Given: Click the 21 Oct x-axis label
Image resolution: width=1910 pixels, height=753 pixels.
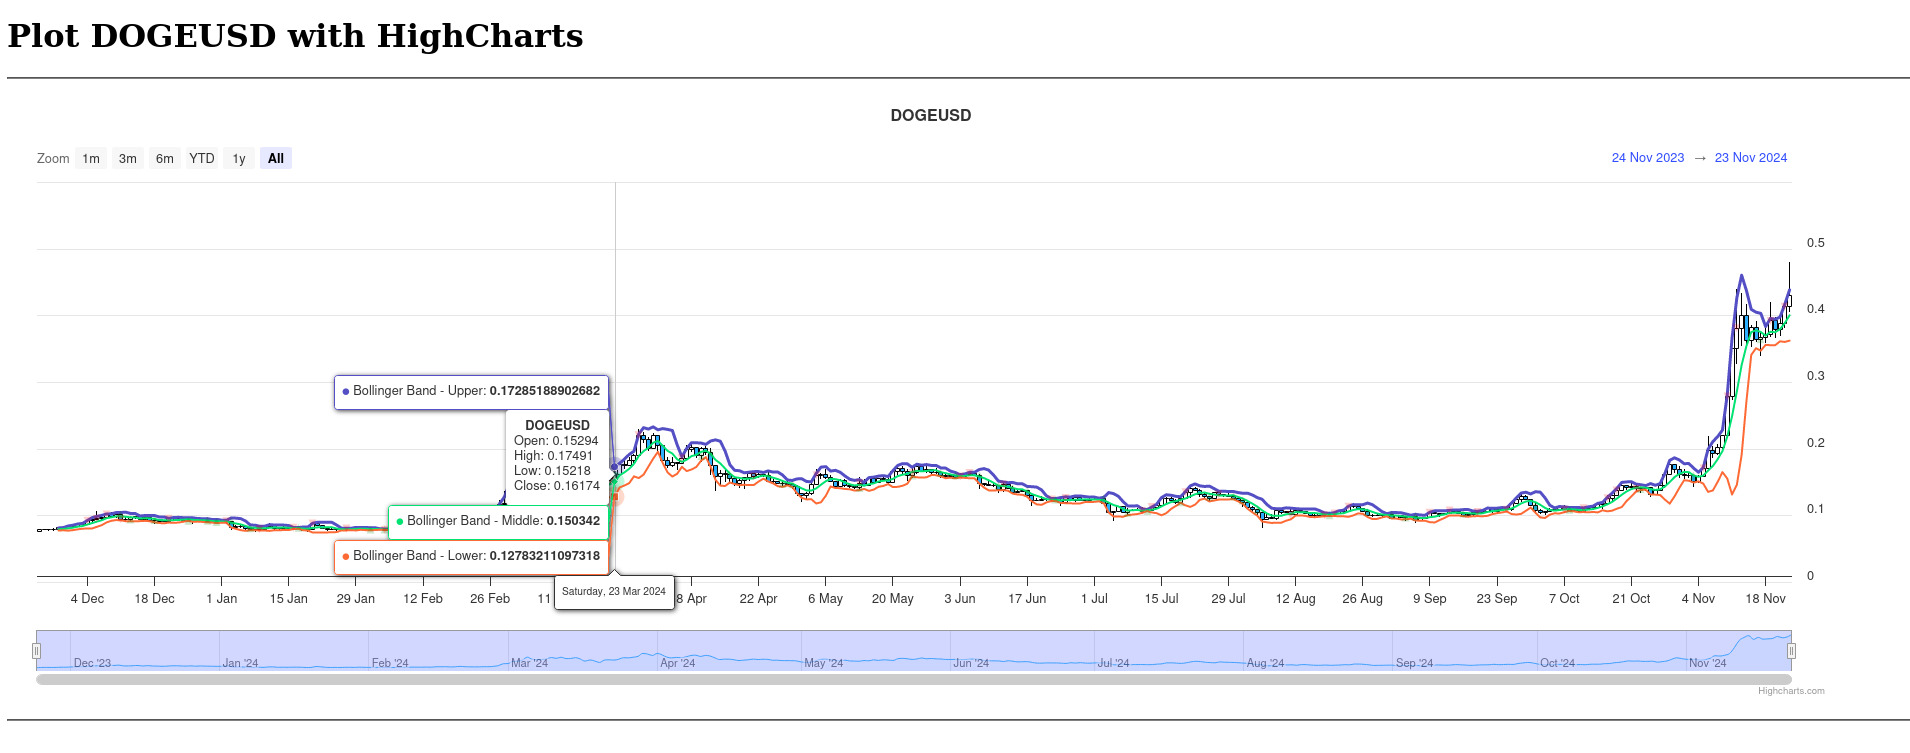Looking at the screenshot, I should [1631, 599].
